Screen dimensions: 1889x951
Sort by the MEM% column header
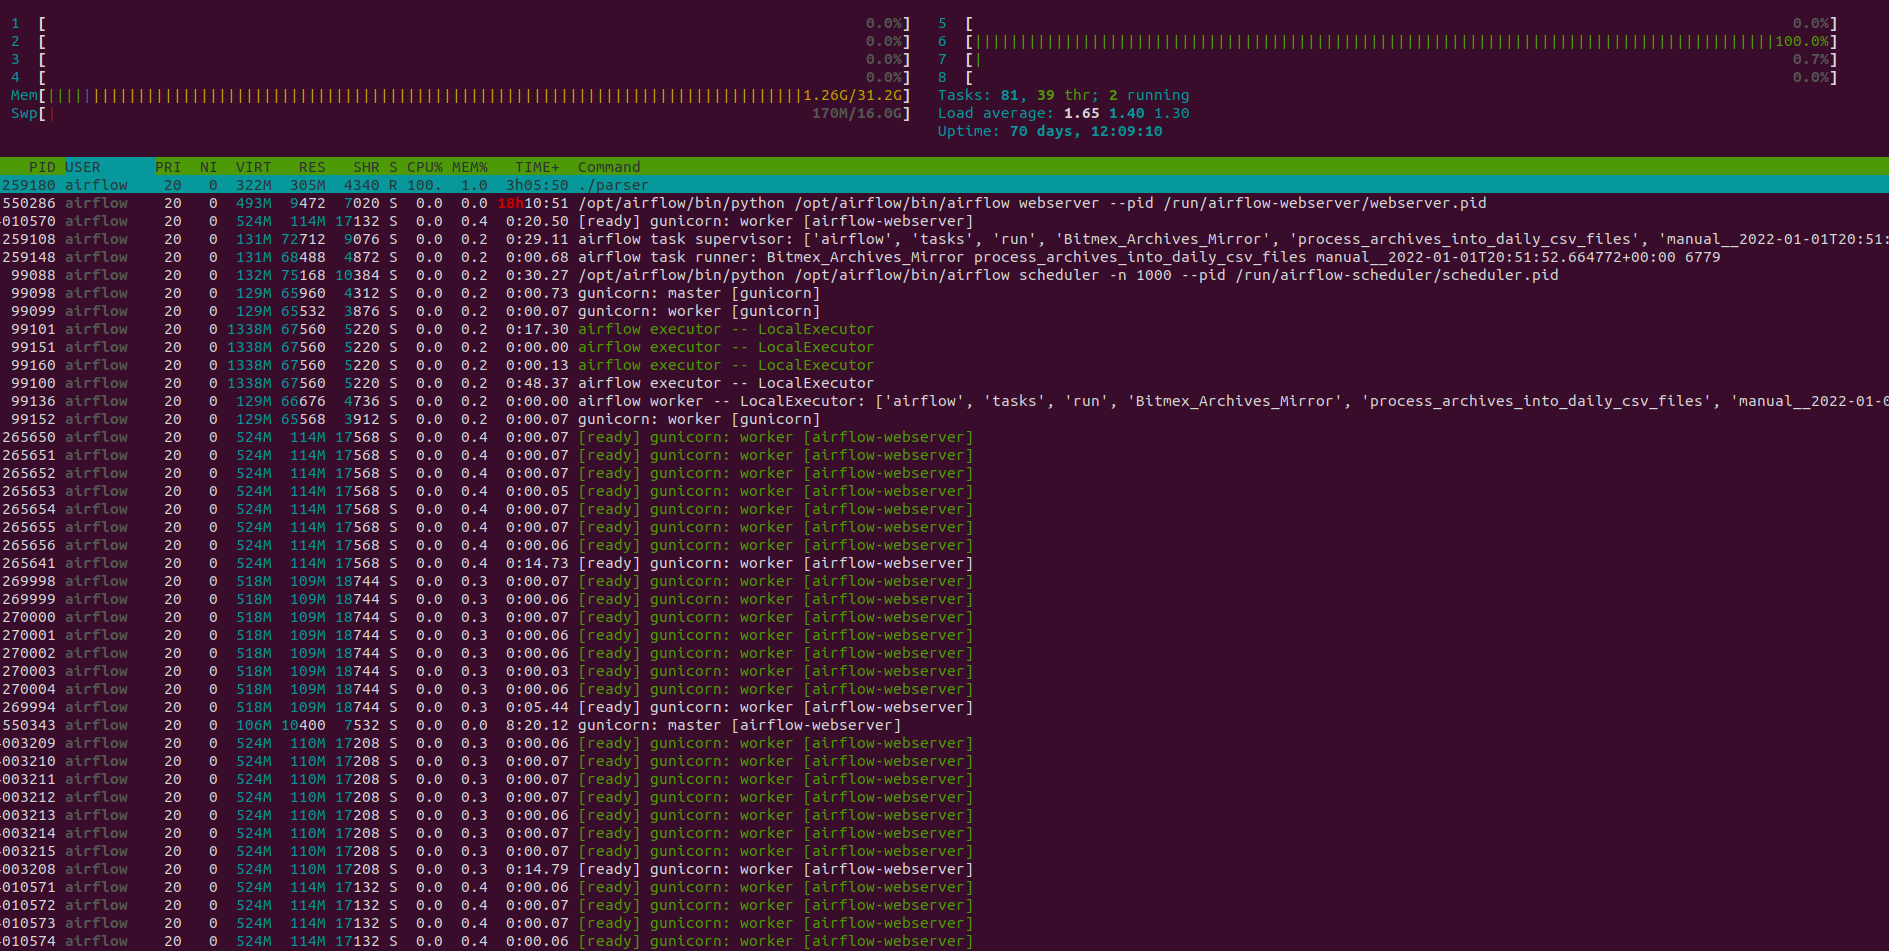[470, 167]
